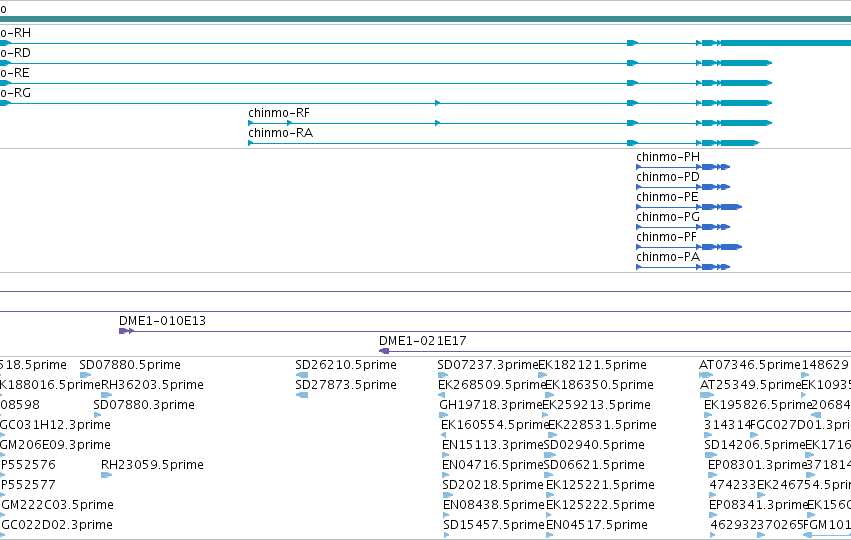Open the chinmo-PD protein feature label
Screen dimensions: 851x540
point(668,177)
